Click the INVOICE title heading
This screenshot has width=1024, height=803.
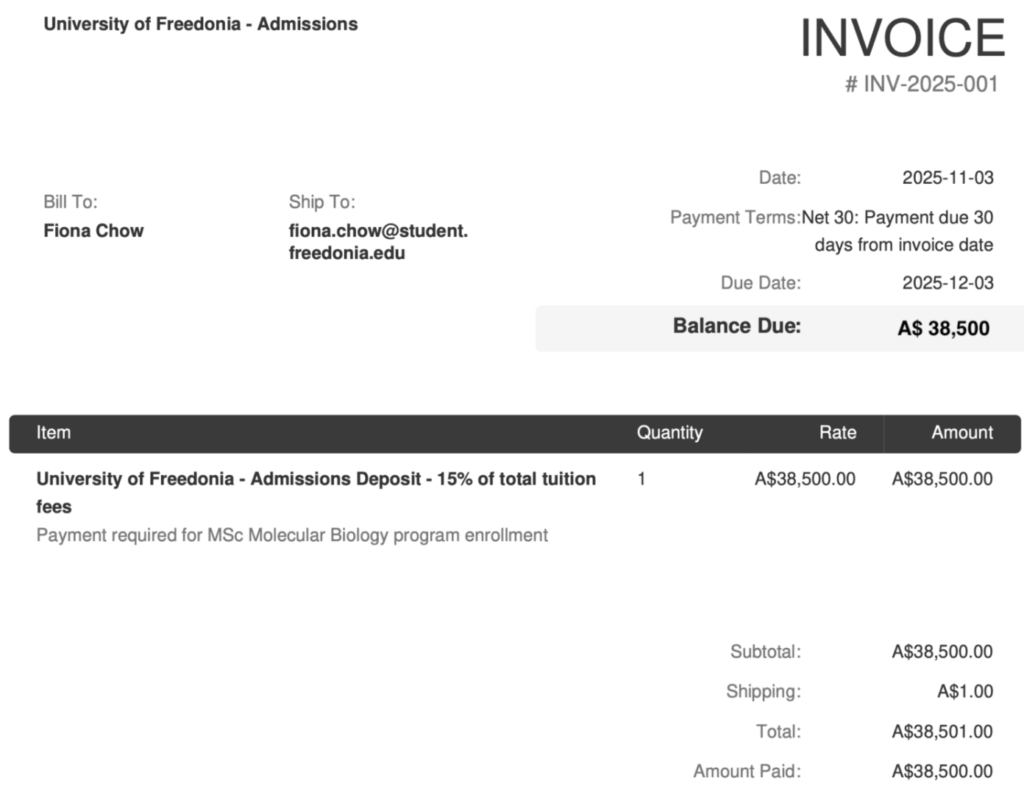click(902, 39)
